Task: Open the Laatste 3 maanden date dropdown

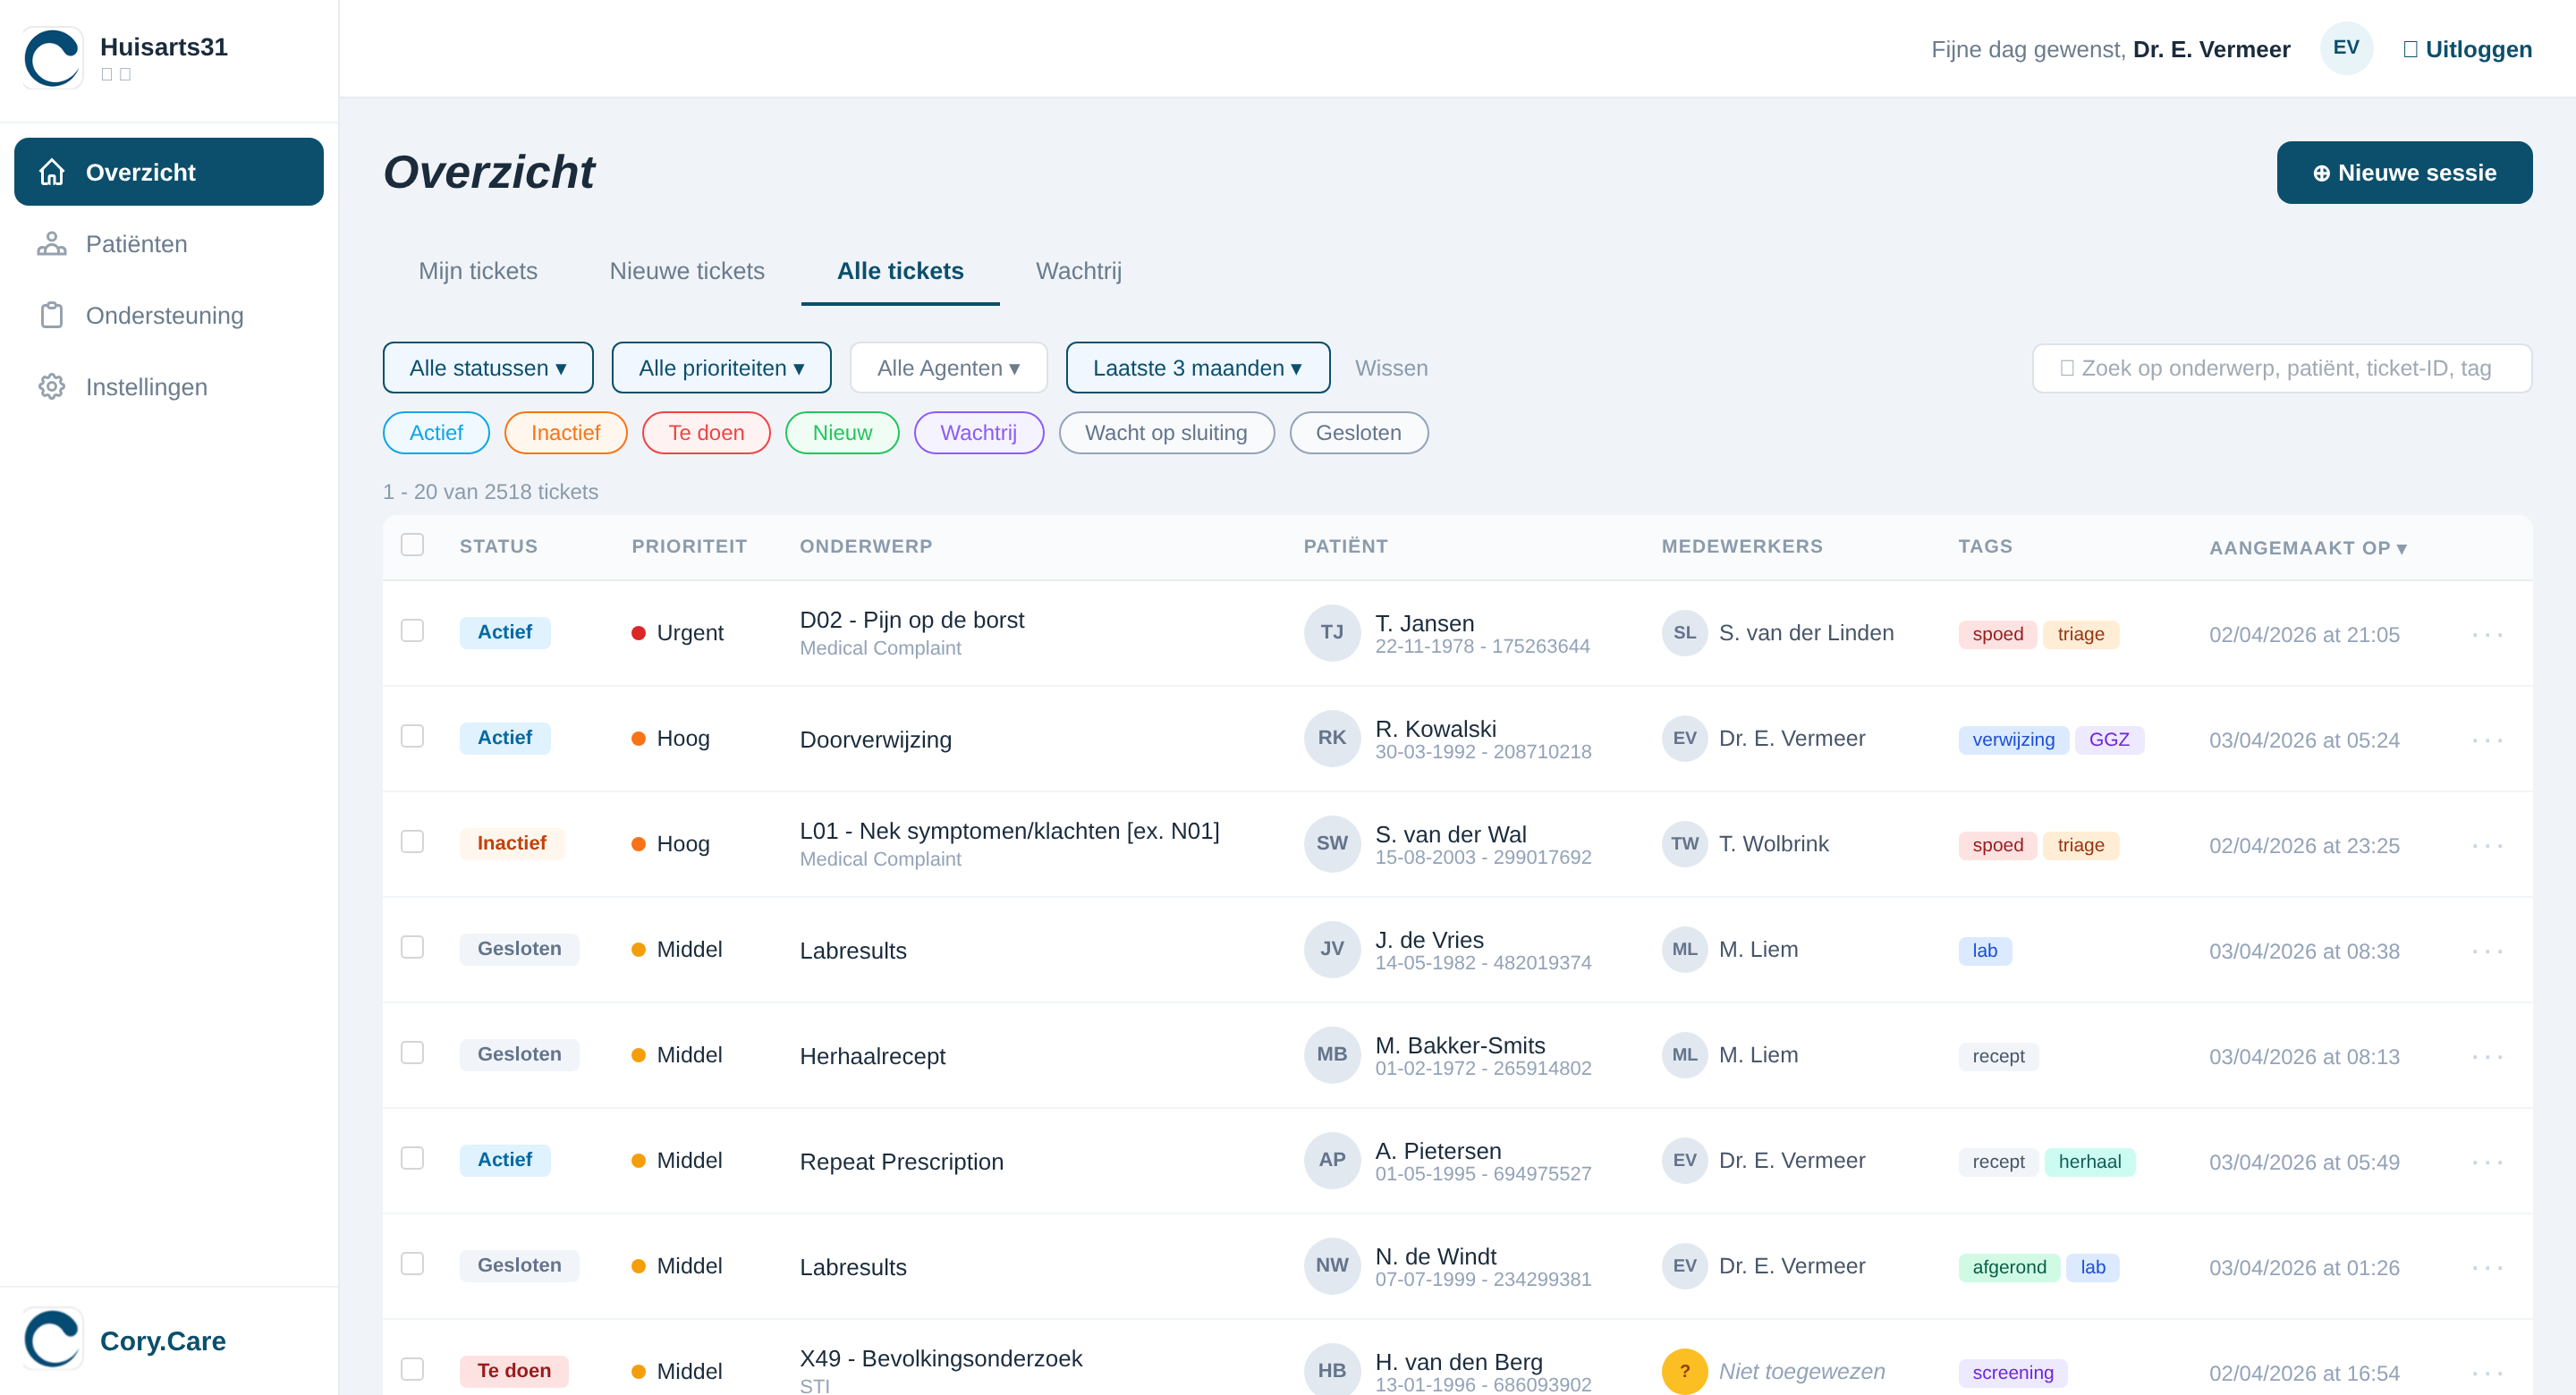Action: point(1197,368)
